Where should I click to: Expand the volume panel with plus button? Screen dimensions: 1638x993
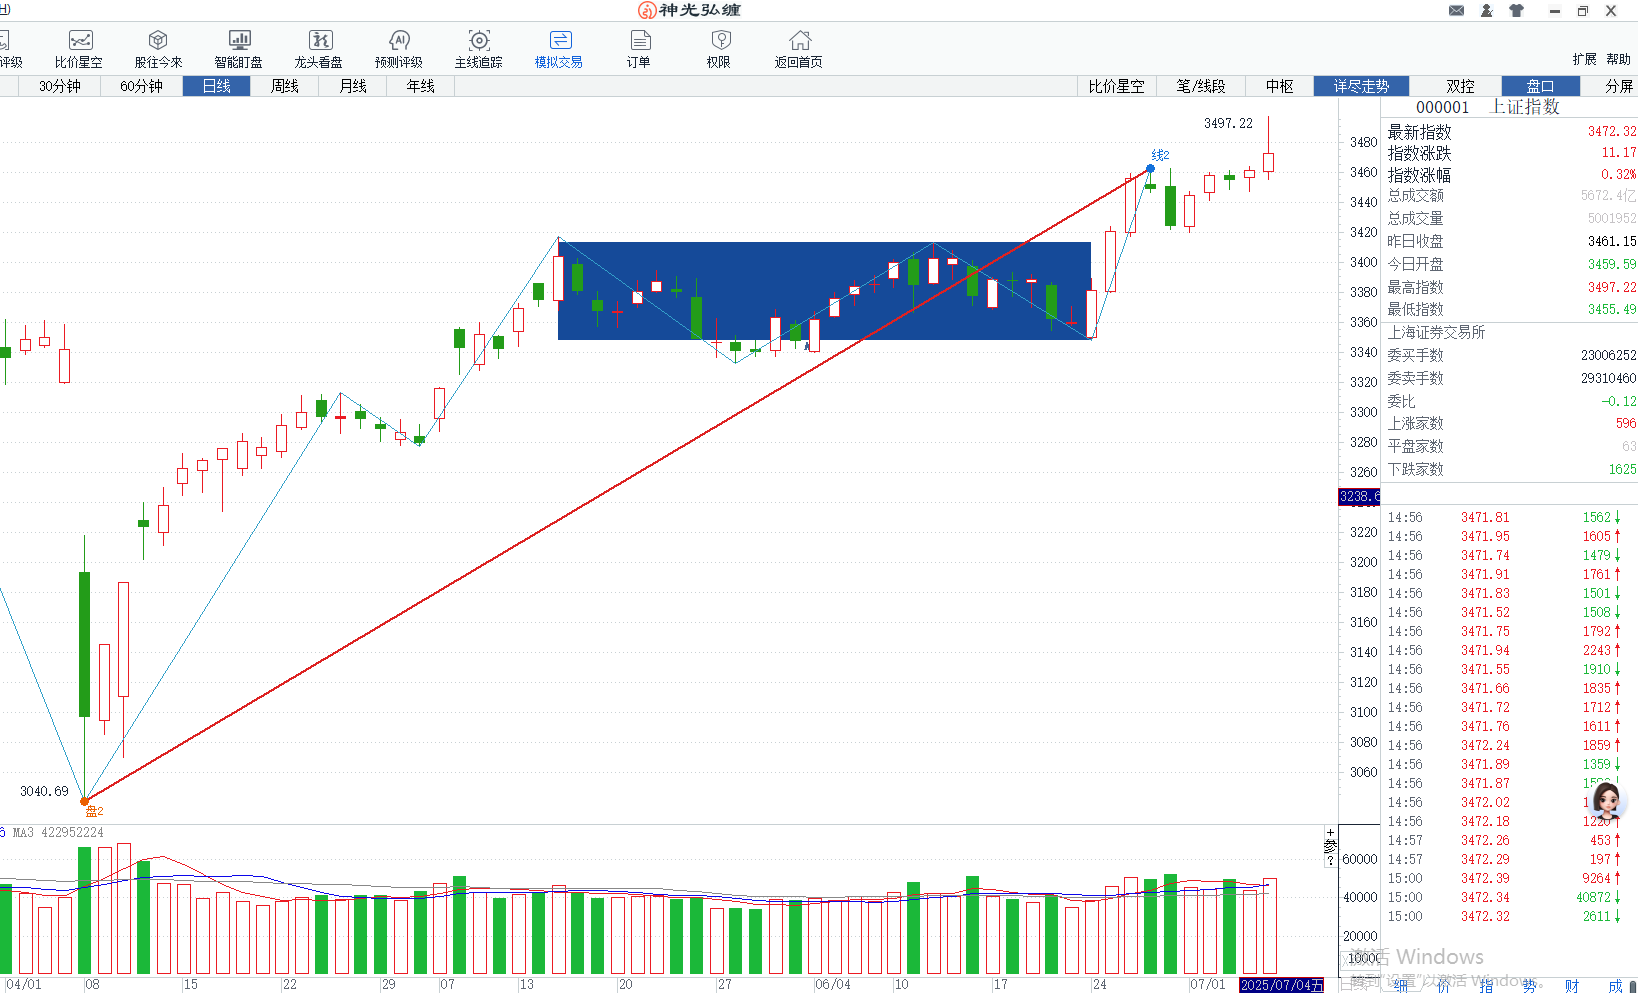[1330, 833]
